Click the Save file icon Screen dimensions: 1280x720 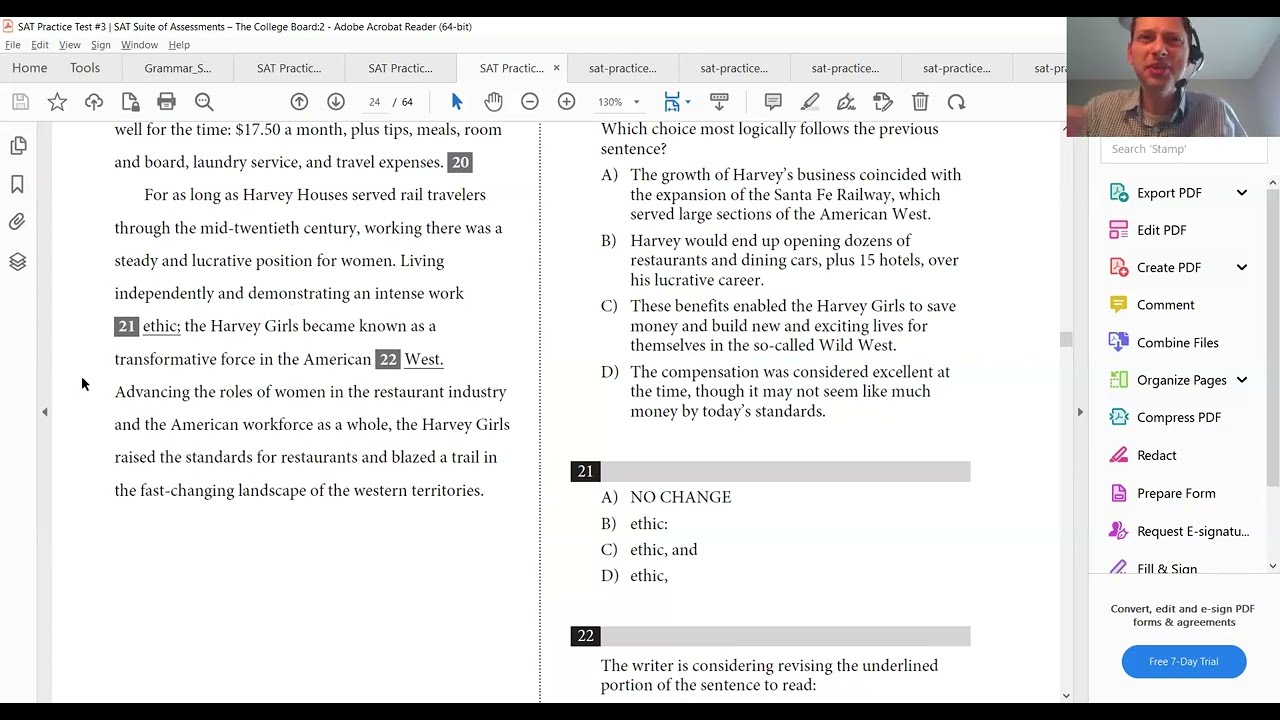point(20,102)
